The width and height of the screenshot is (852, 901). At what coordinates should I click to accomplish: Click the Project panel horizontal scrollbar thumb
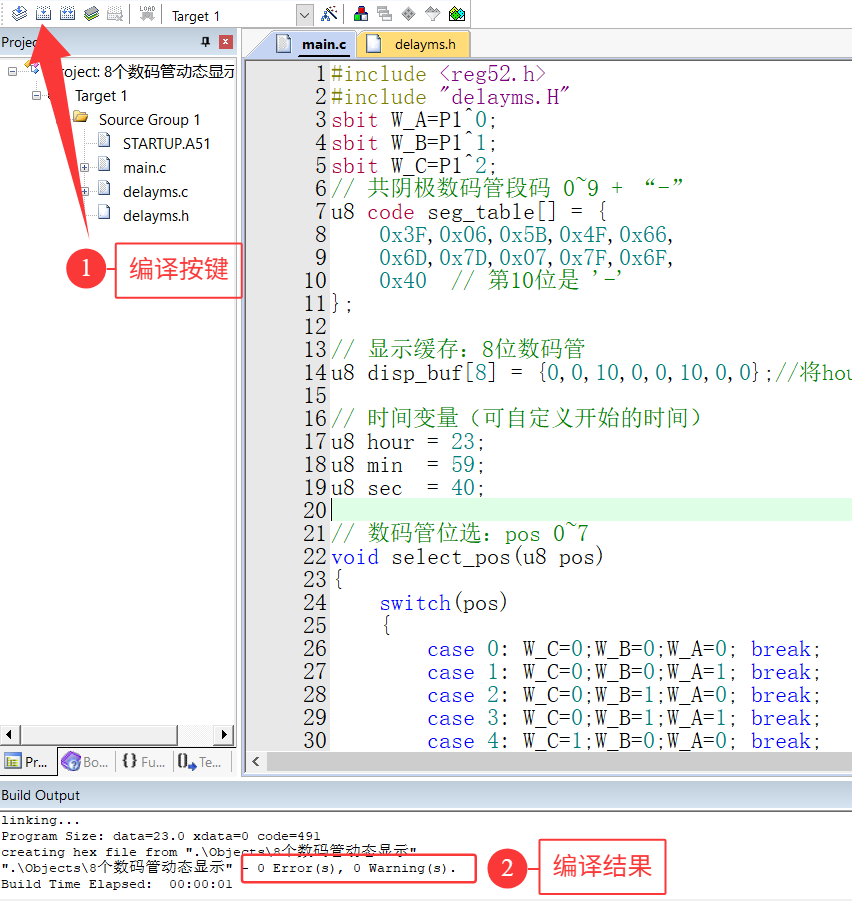pyautogui.click(x=99, y=734)
